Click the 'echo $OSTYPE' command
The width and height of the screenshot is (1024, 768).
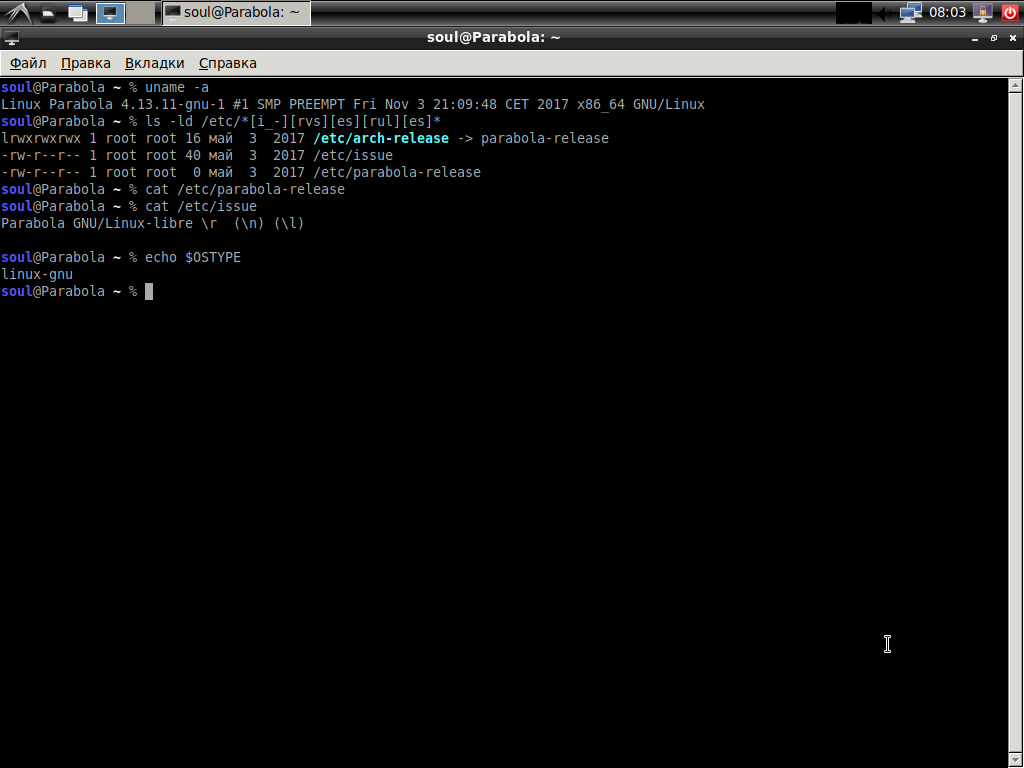click(x=193, y=257)
